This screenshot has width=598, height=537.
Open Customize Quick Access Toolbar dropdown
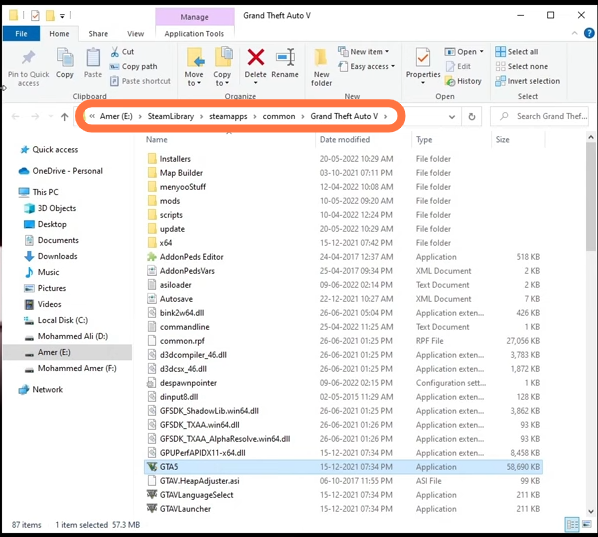tap(62, 16)
